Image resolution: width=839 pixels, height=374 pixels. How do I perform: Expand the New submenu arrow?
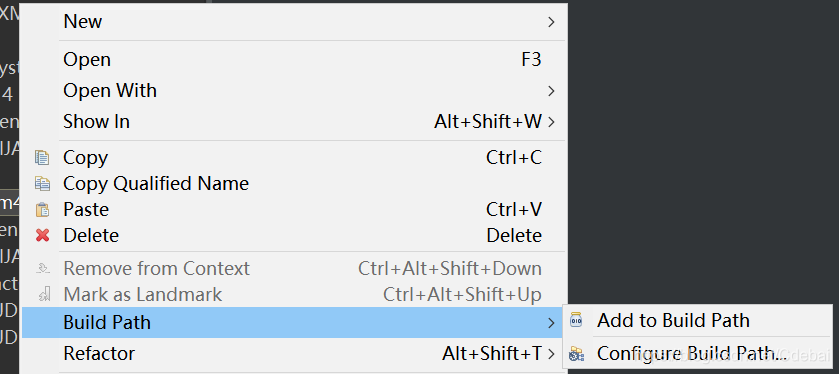(551, 22)
